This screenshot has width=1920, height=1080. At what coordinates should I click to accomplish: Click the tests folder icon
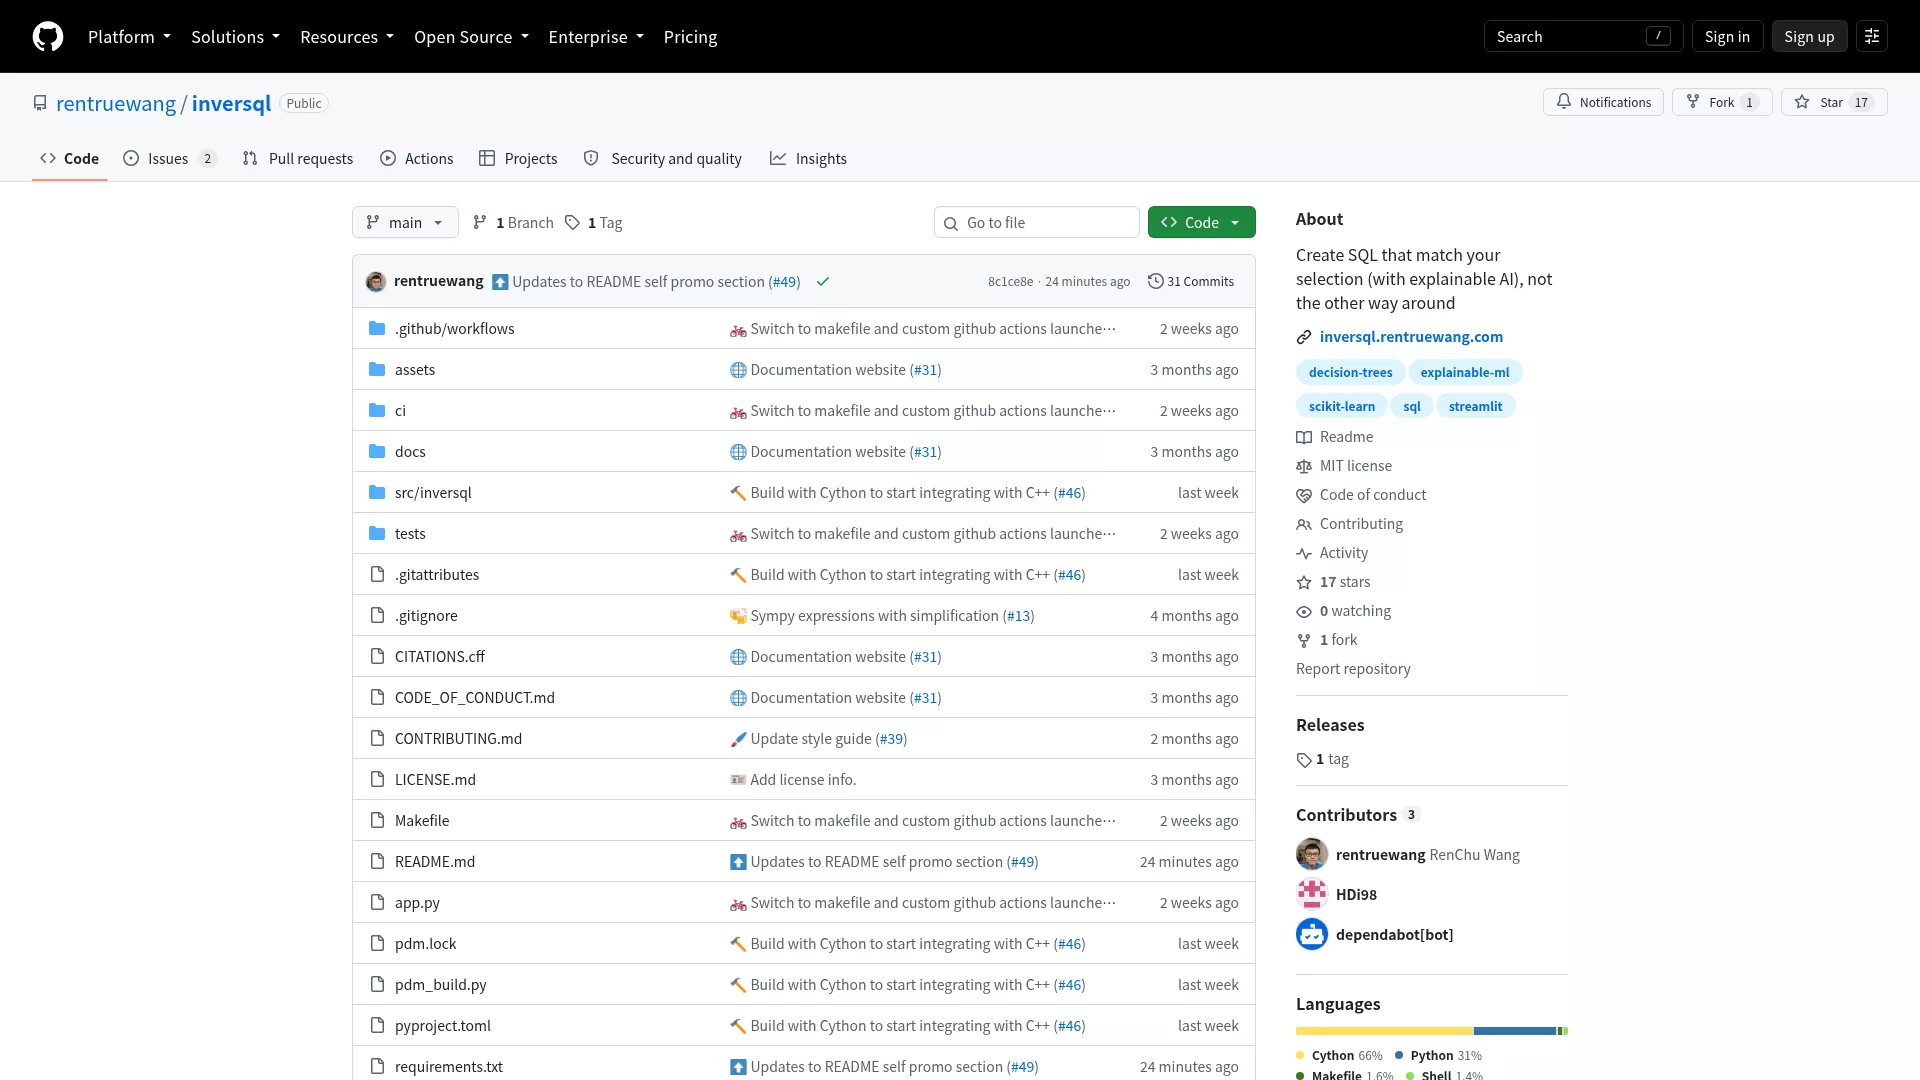377,534
